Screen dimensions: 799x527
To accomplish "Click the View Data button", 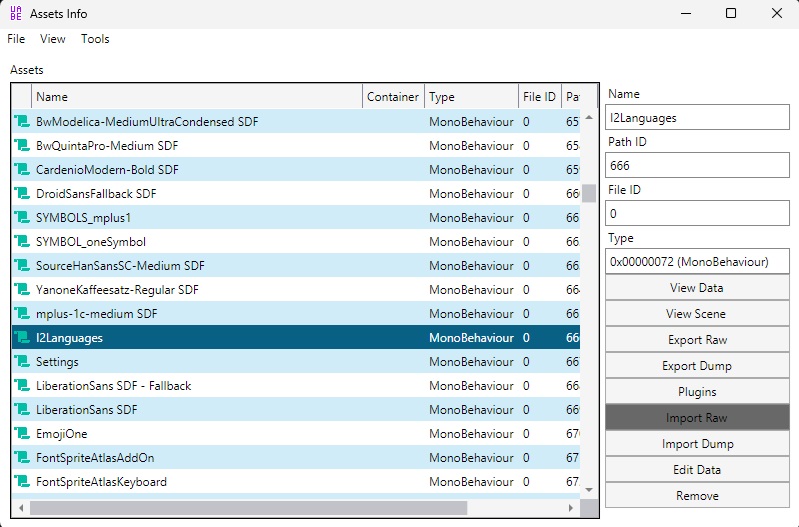I will tap(697, 287).
